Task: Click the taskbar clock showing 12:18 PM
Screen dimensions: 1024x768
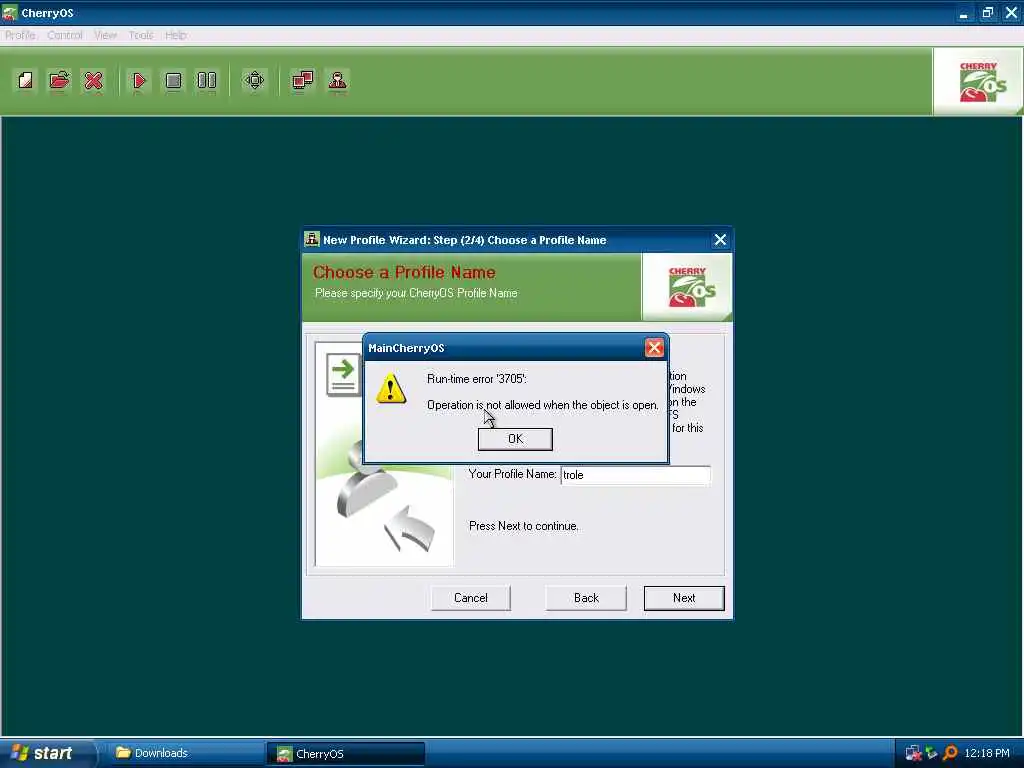Action: pyautogui.click(x=987, y=753)
